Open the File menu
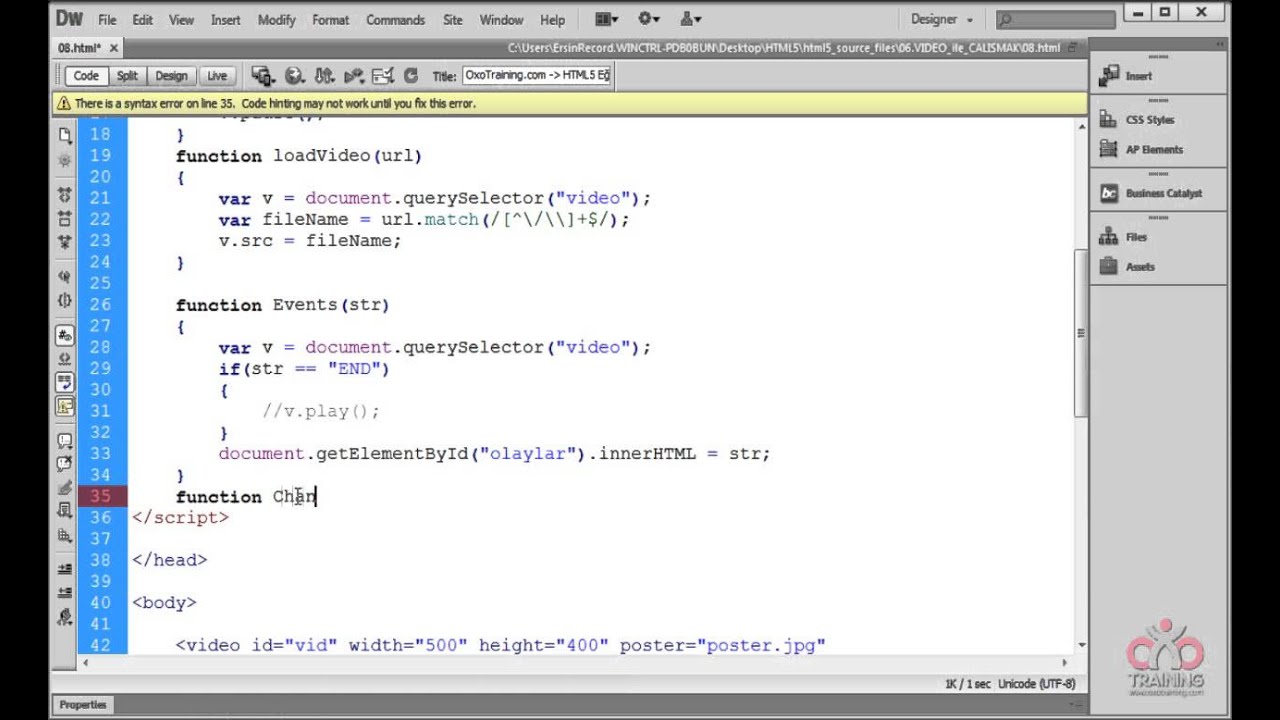This screenshot has width=1280, height=720. (x=107, y=20)
